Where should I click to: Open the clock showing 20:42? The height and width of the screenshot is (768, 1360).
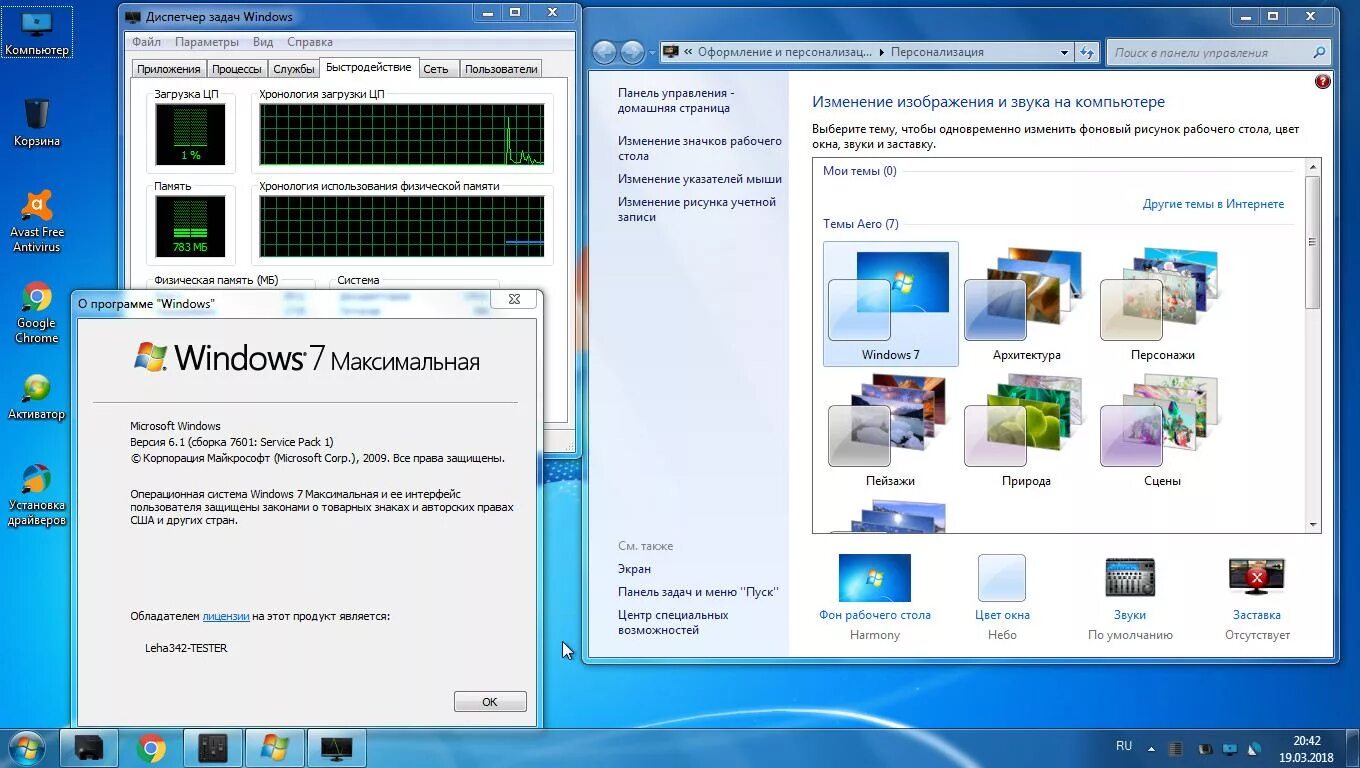click(1306, 749)
